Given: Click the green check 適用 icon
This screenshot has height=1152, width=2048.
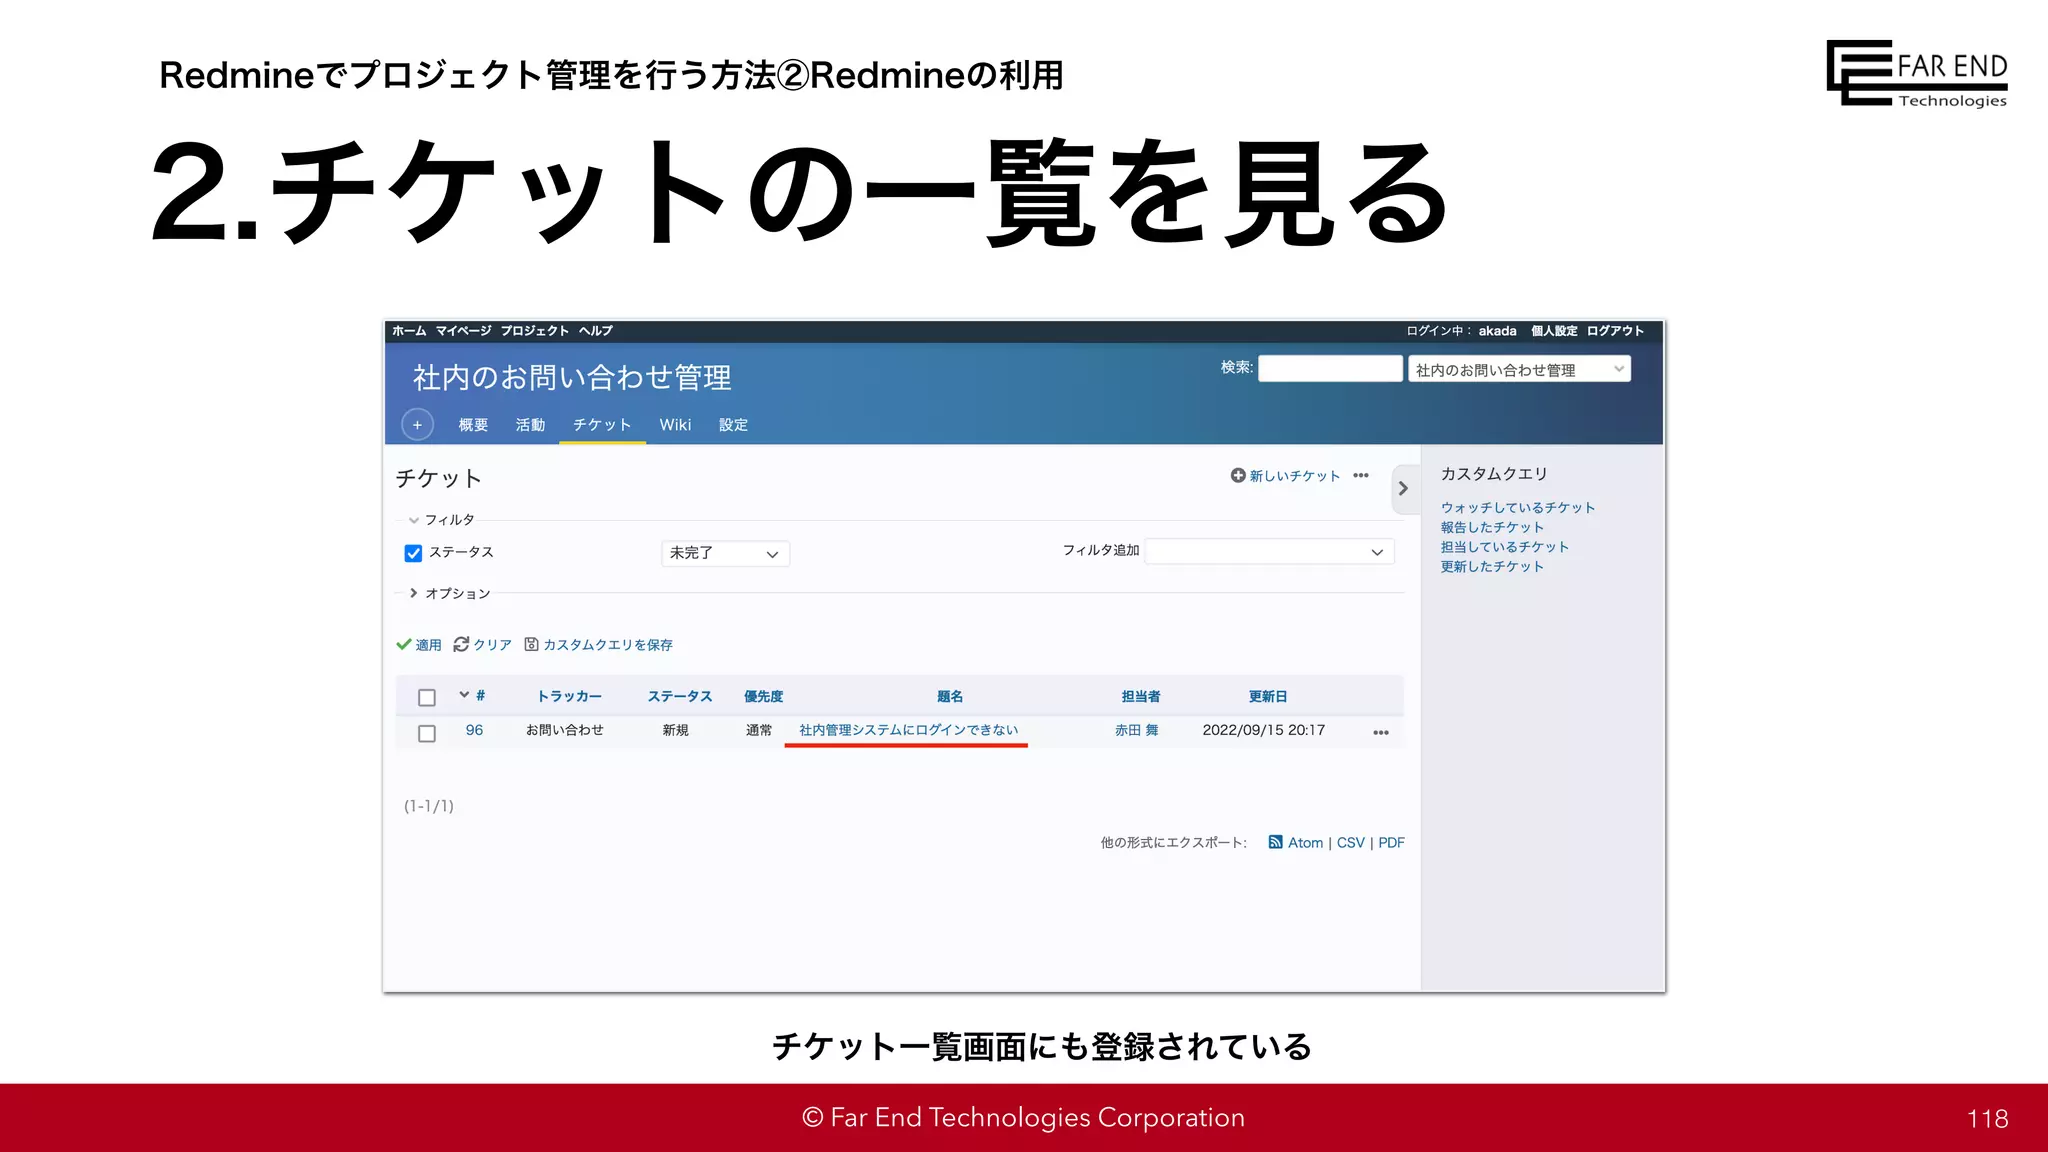Looking at the screenshot, I should (x=404, y=644).
